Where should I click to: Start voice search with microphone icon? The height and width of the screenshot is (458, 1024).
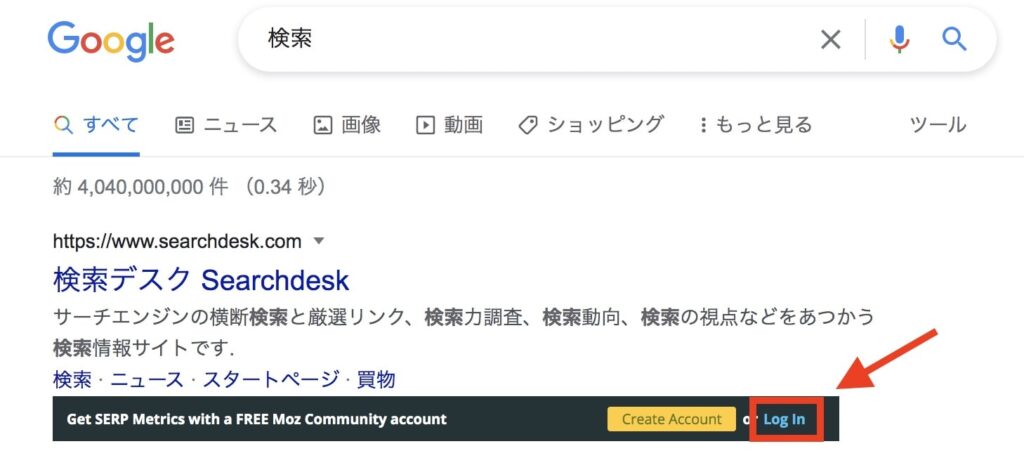point(899,40)
